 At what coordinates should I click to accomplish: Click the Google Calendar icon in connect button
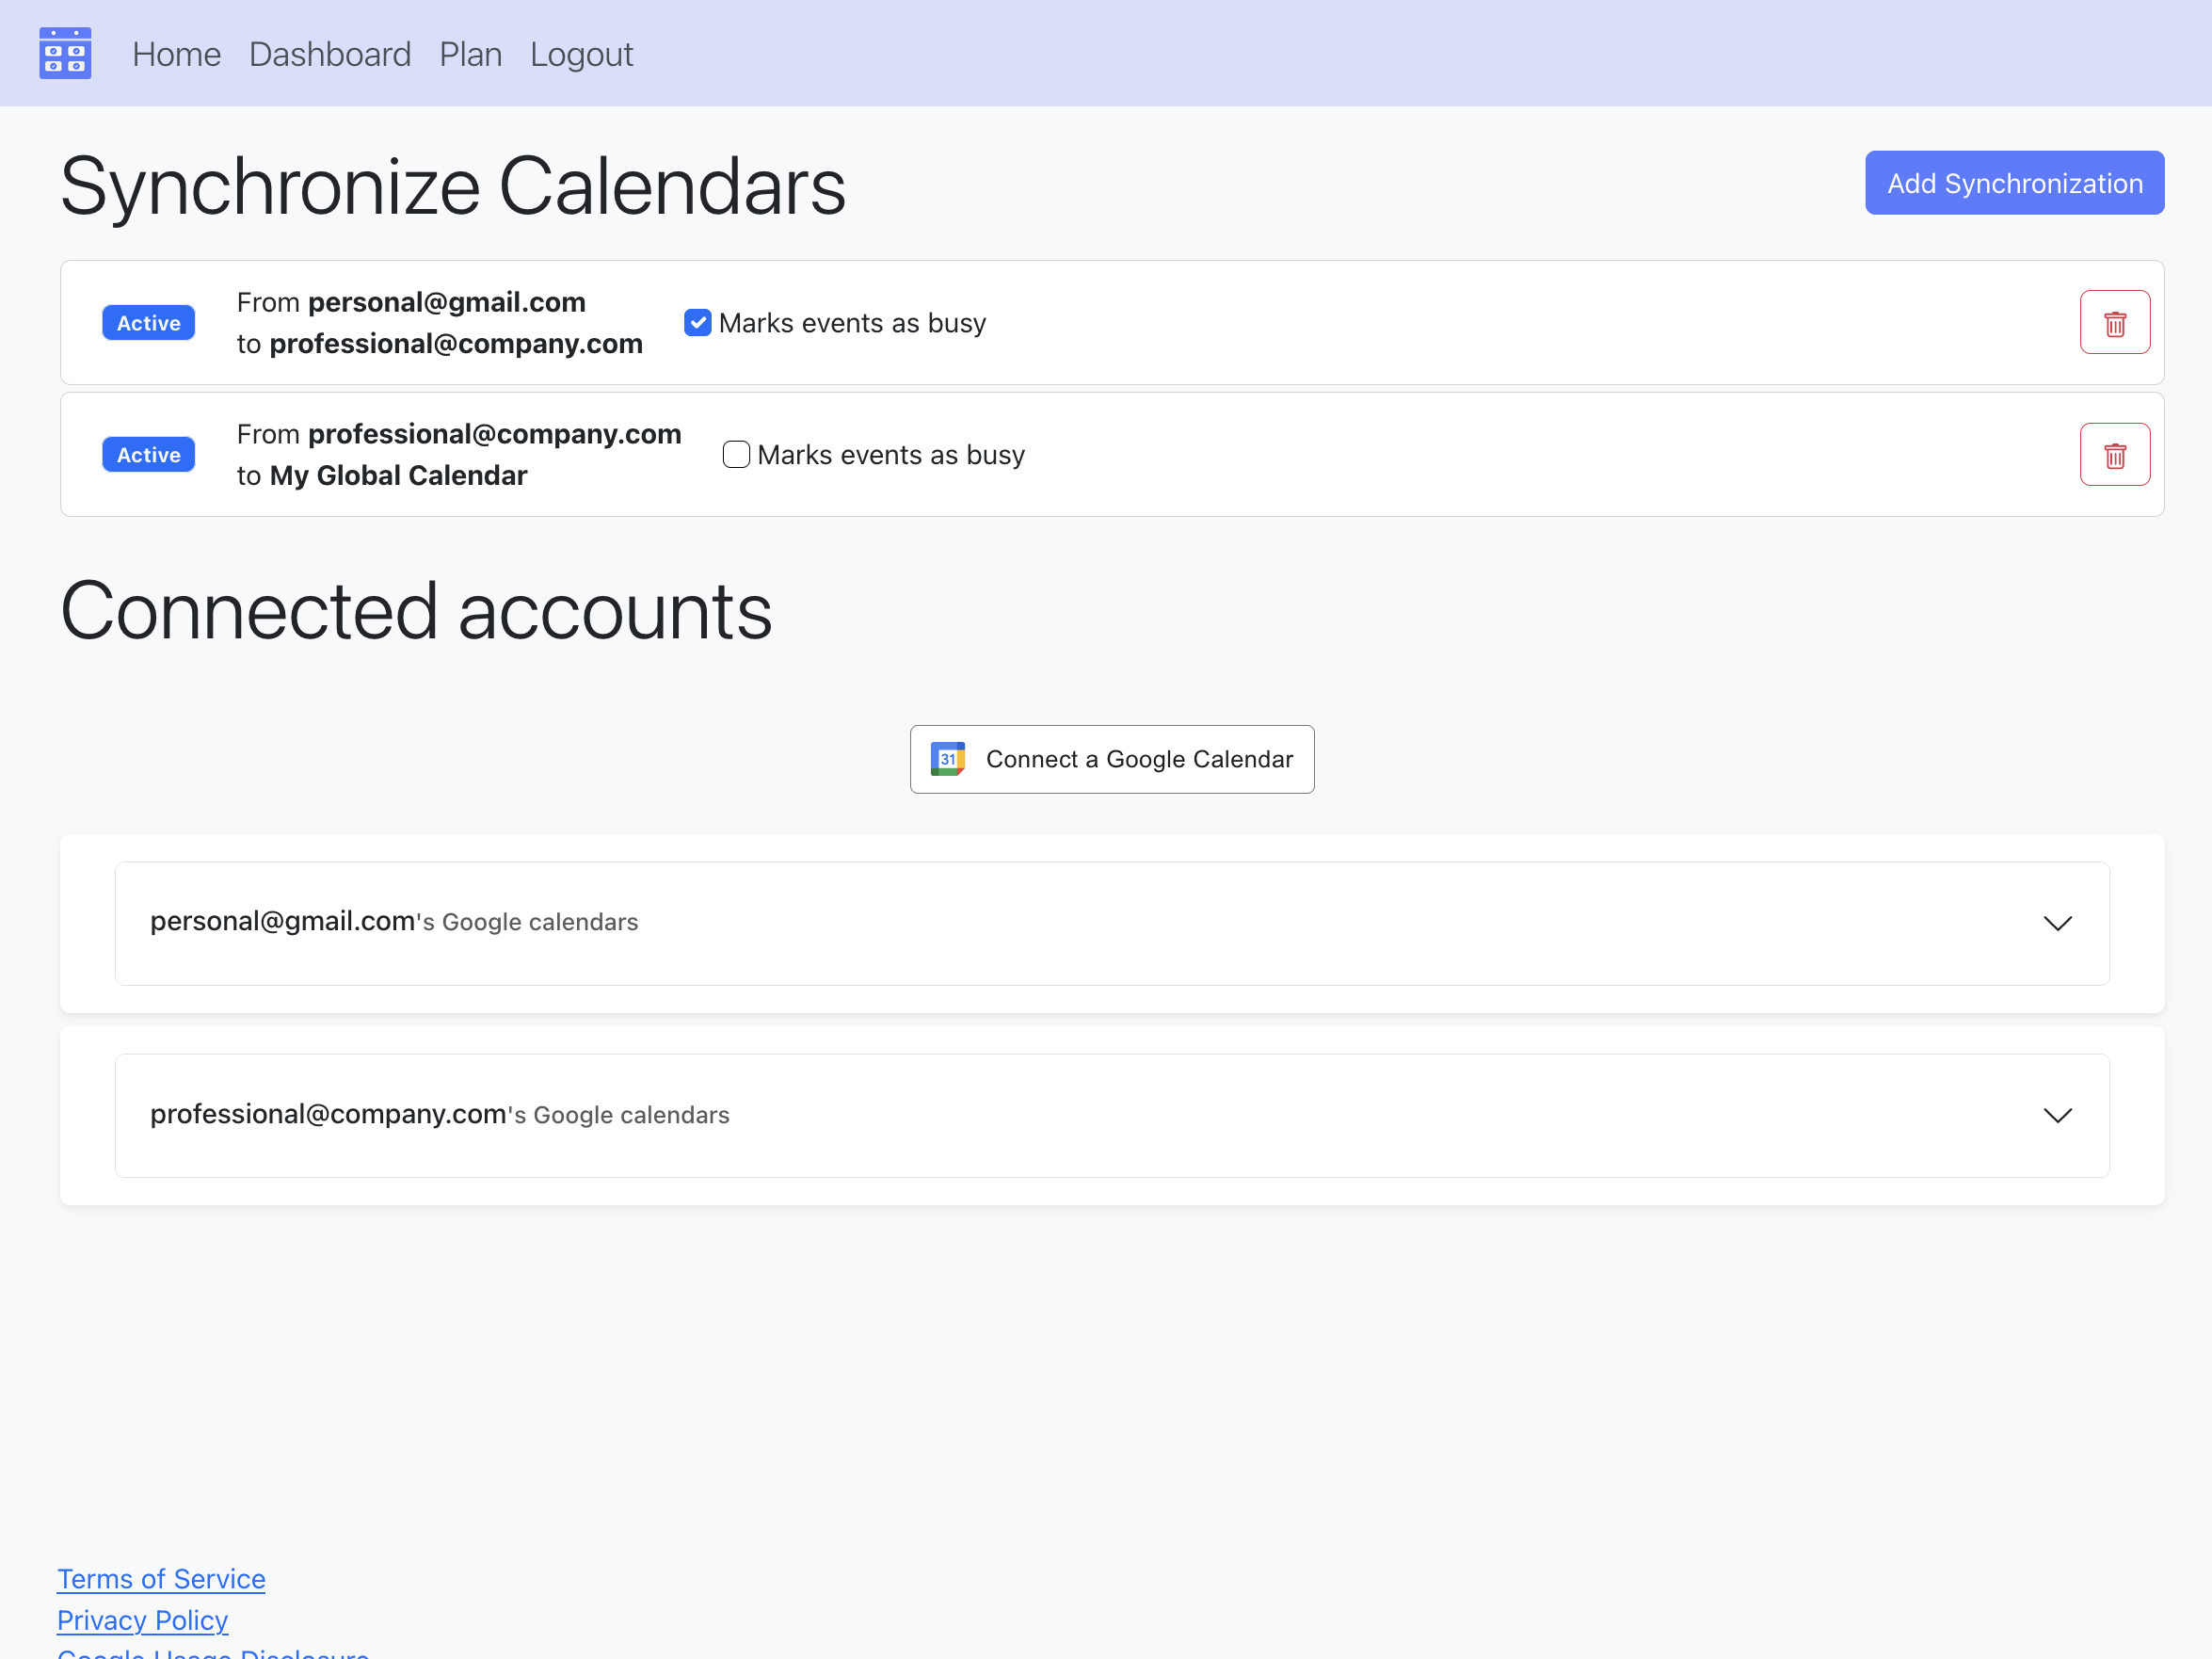[x=947, y=759]
